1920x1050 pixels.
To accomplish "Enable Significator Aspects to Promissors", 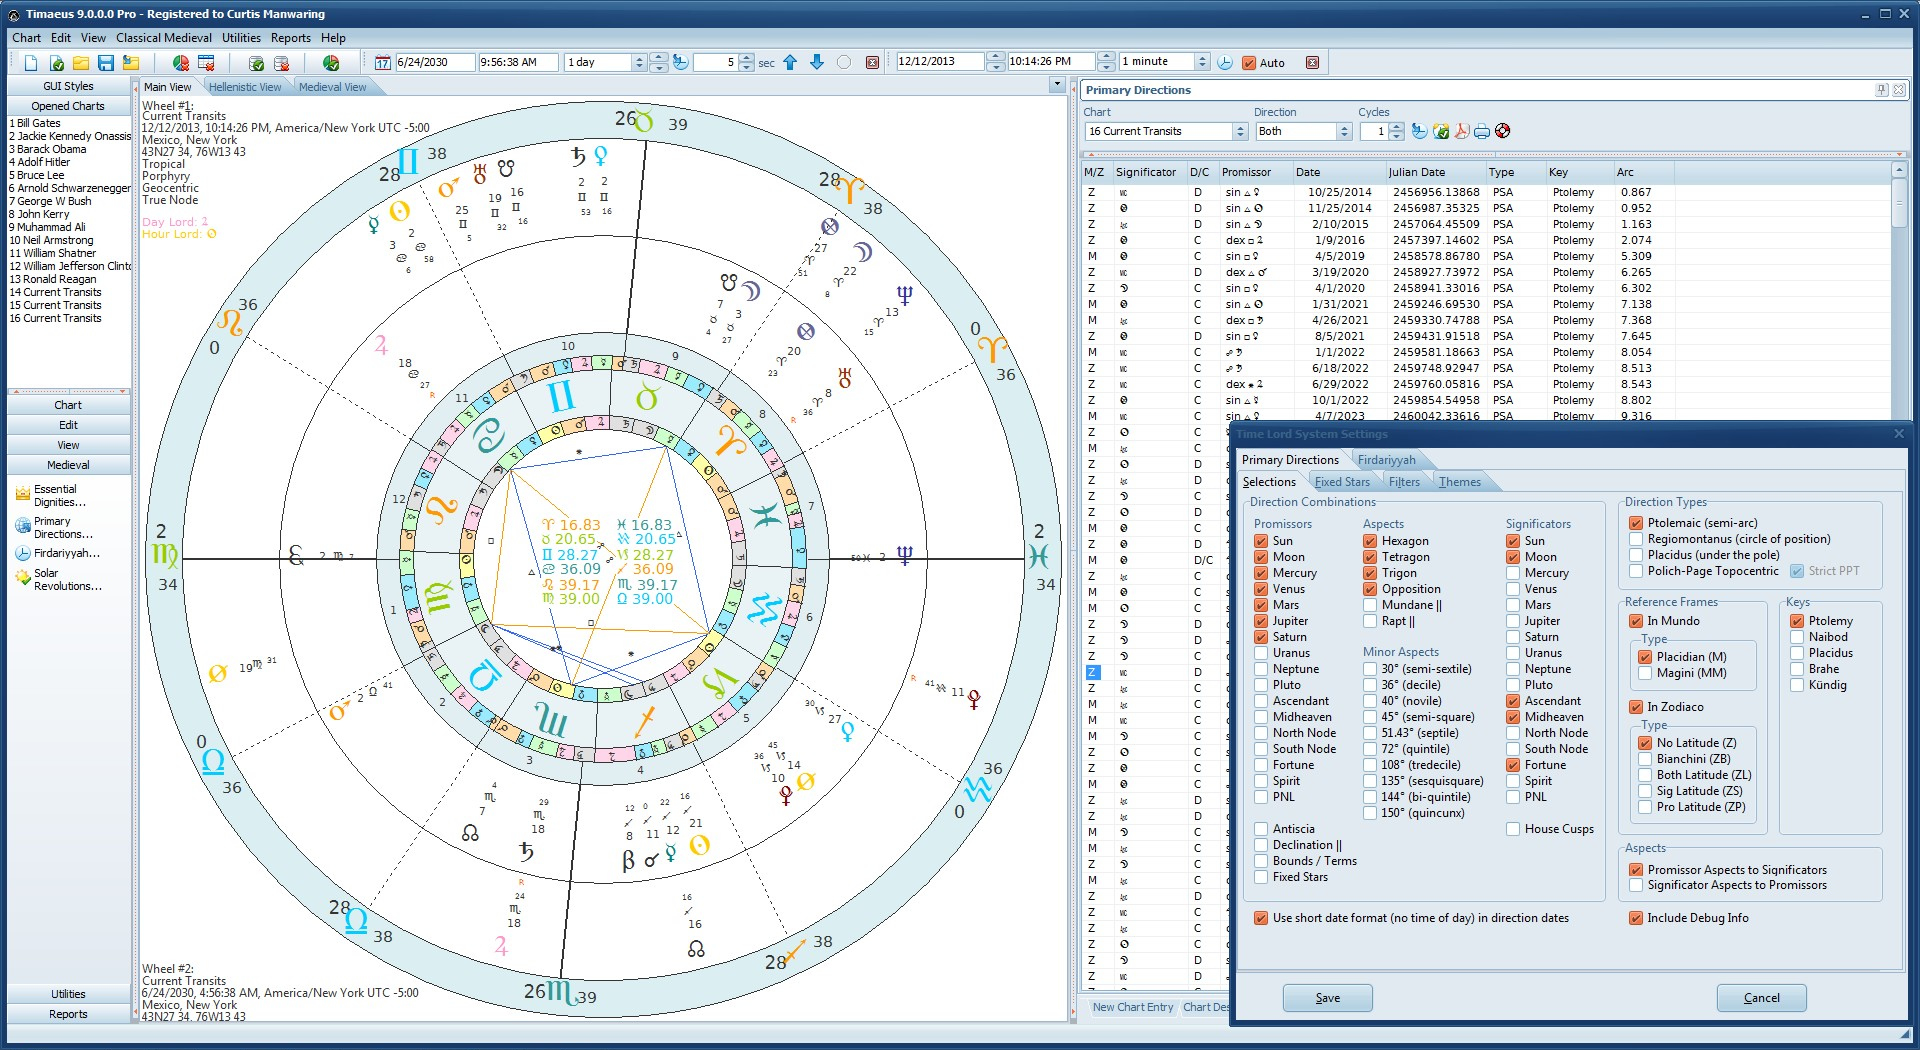I will [1636, 885].
